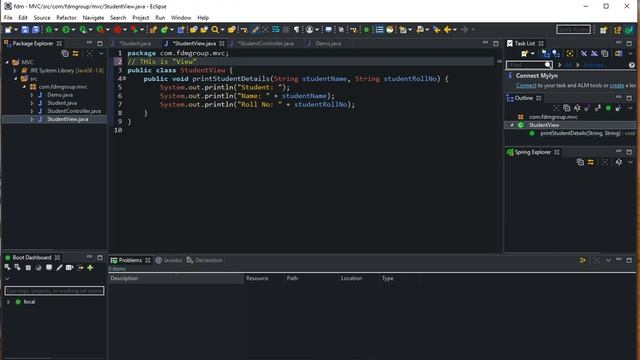
Task: Collapse StudentView class in Outline
Action: coord(511,125)
